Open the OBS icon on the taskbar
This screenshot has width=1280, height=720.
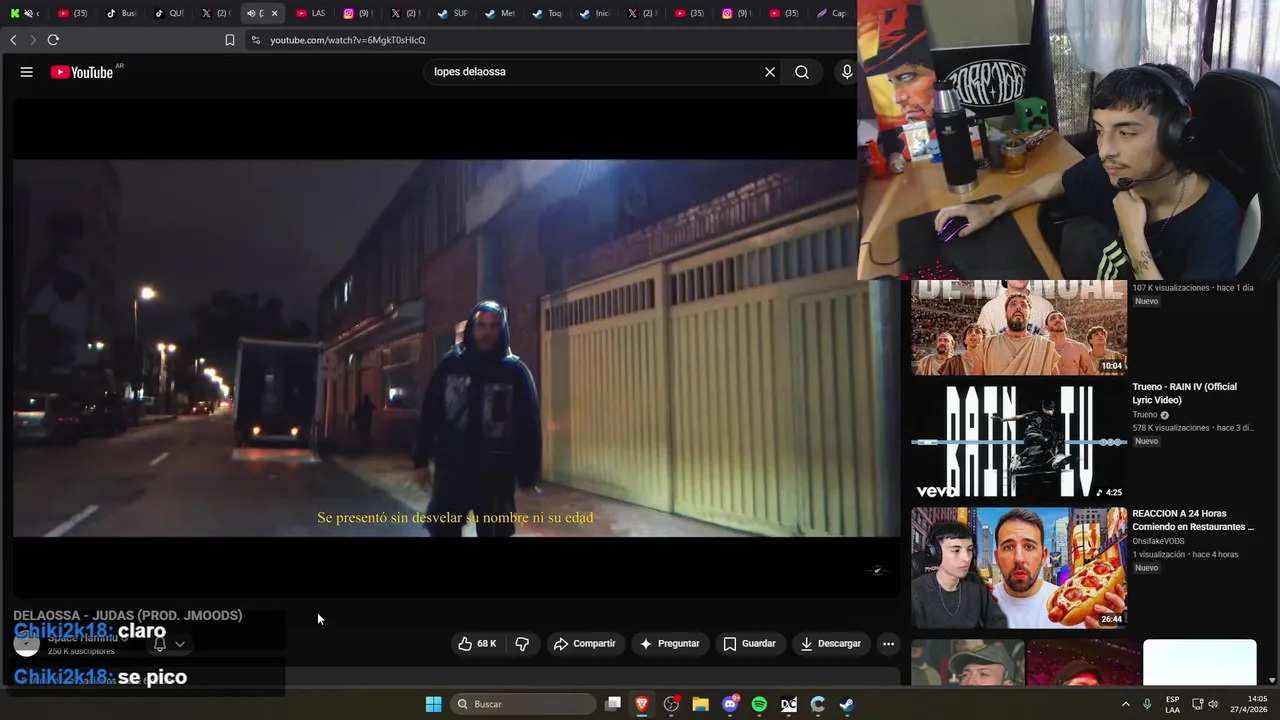click(x=672, y=704)
